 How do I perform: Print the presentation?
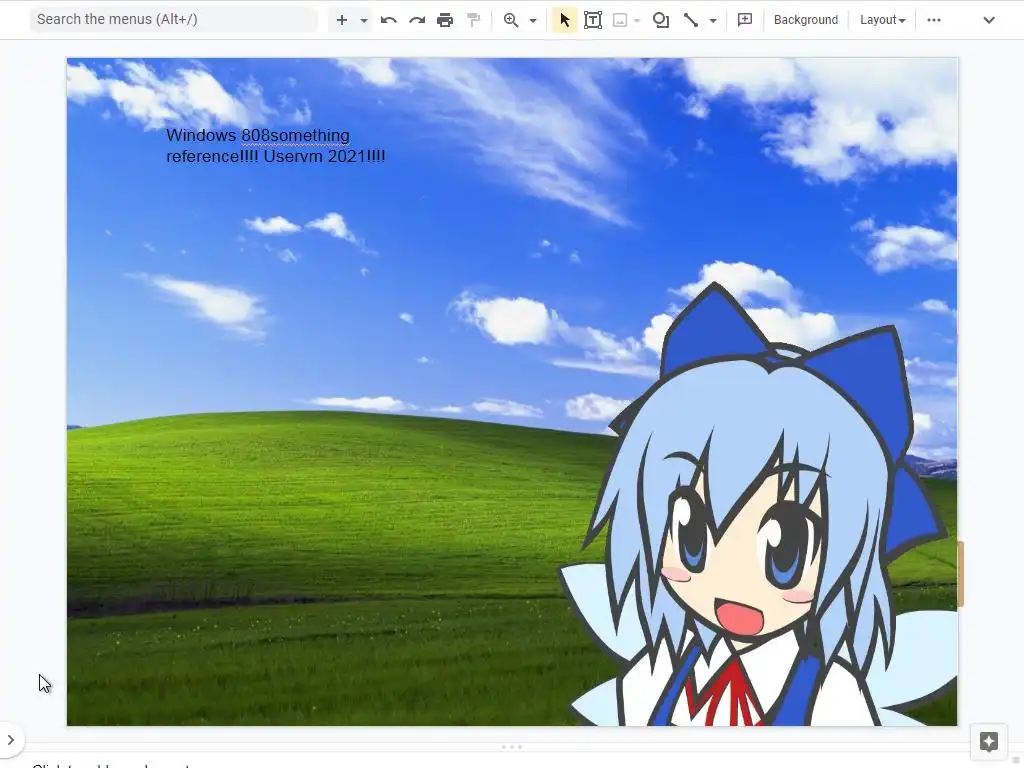click(x=445, y=20)
